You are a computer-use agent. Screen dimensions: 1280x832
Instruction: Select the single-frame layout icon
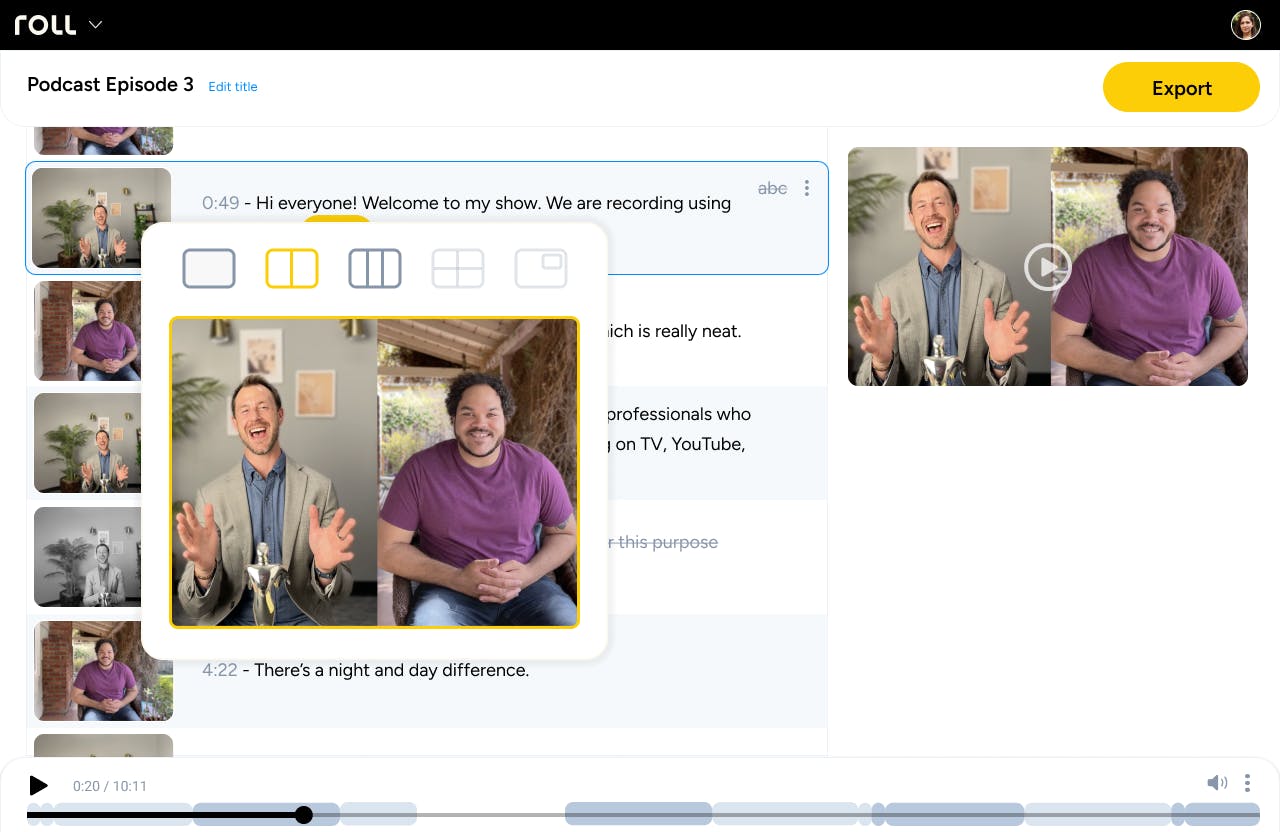pos(209,269)
